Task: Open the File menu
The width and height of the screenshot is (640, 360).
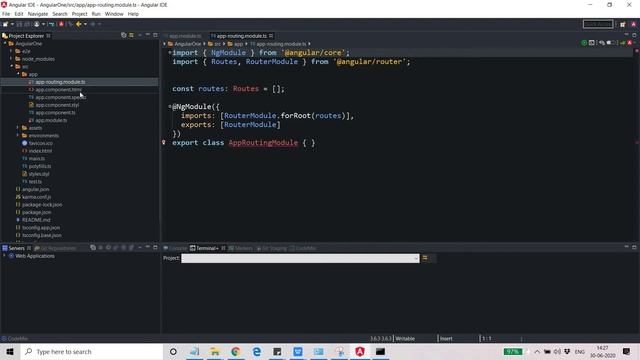Action: (6, 14)
